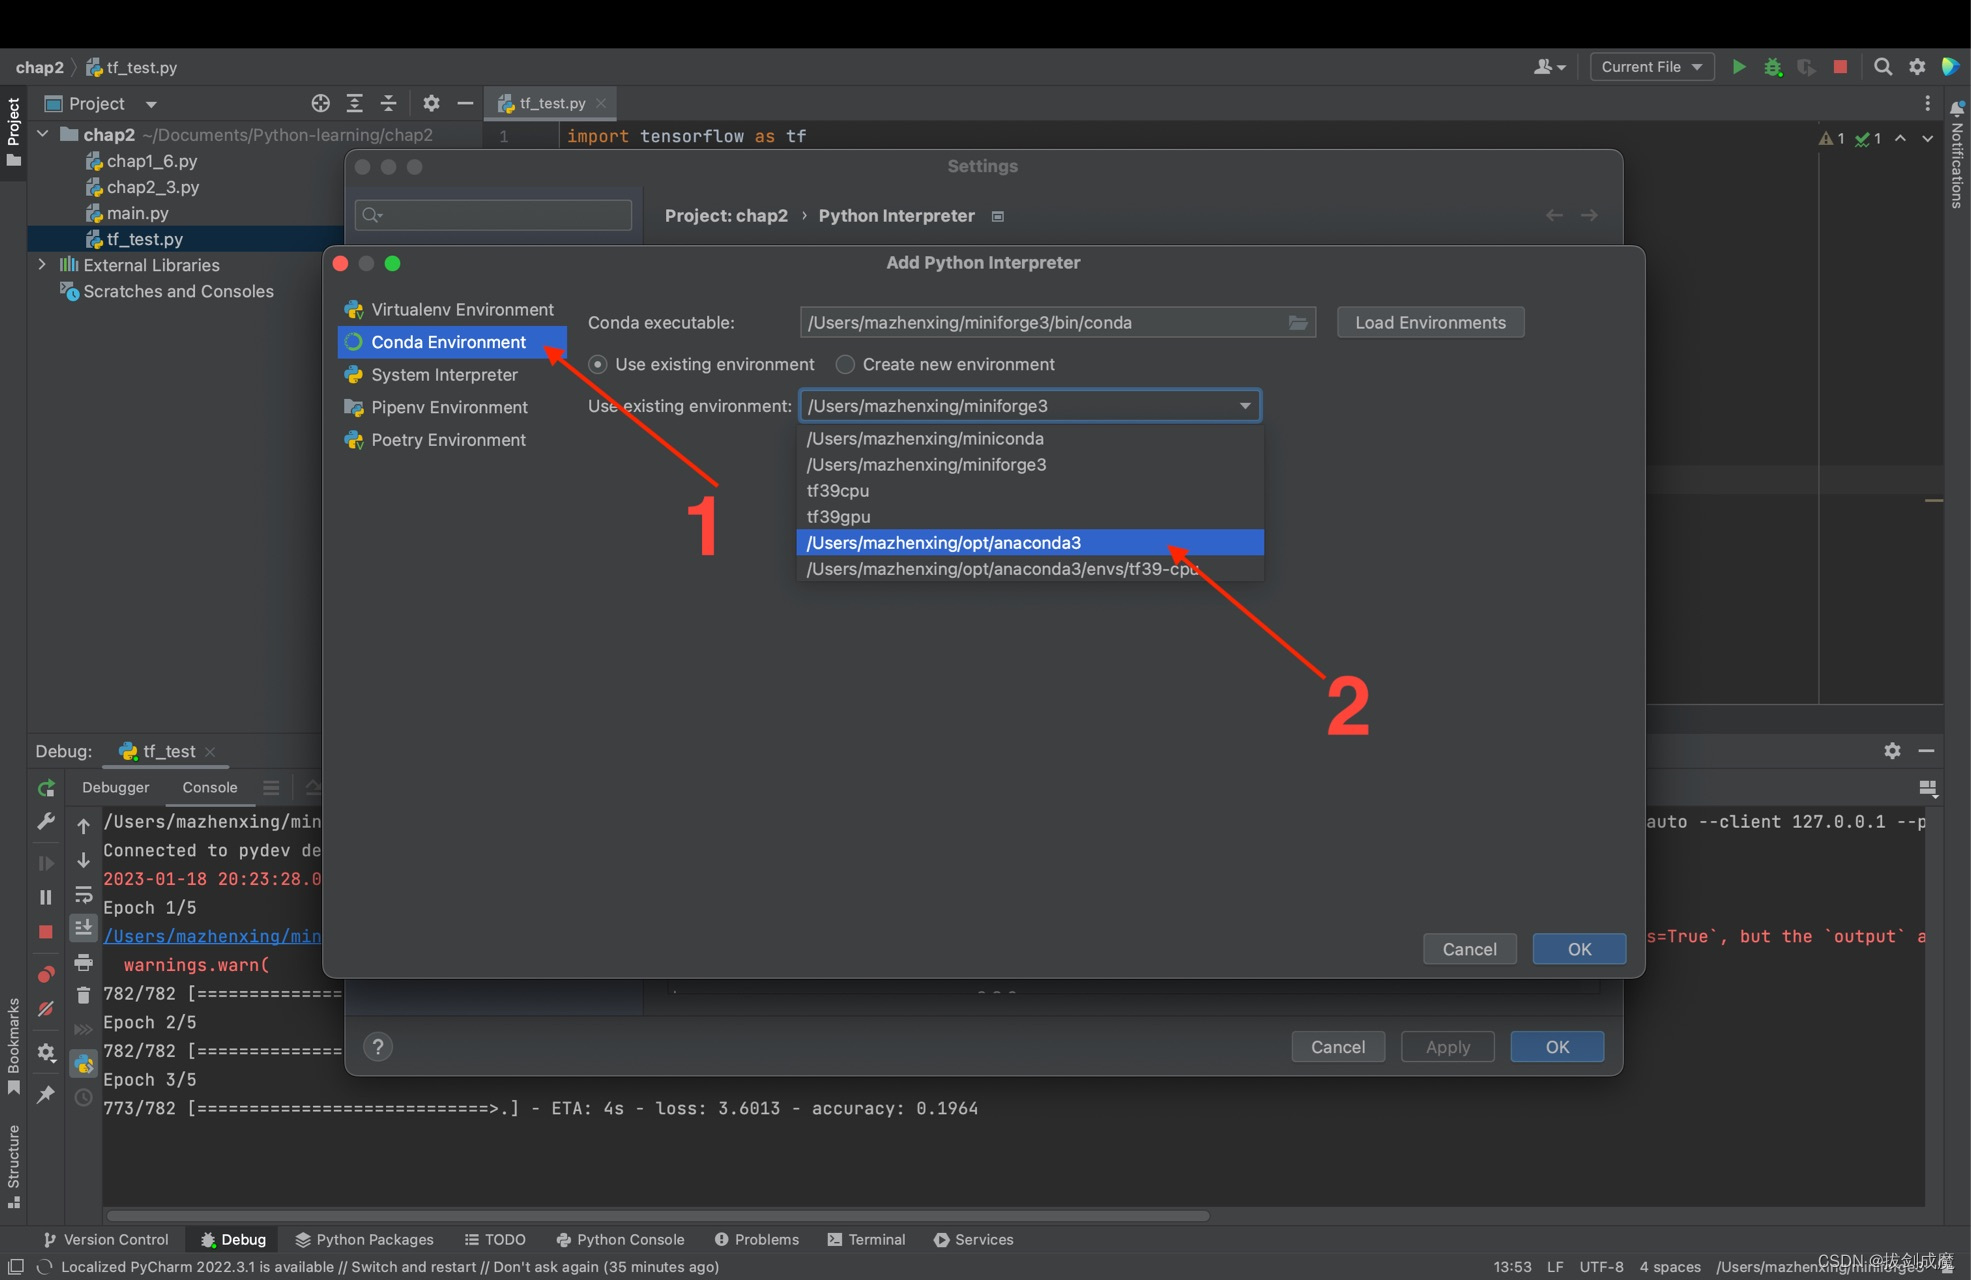Viewport: 1971px width, 1280px height.
Task: Click Cancel to dismiss the dialog
Action: [x=1470, y=947]
